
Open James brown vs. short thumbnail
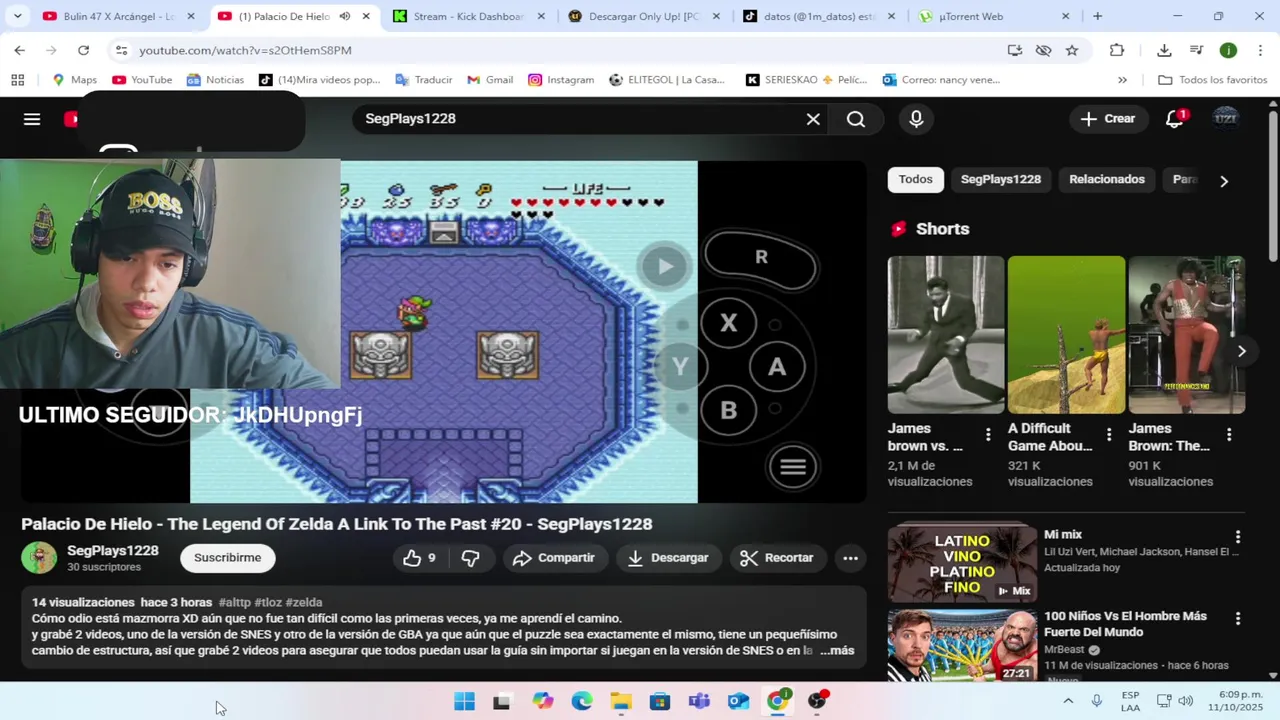[x=946, y=335]
